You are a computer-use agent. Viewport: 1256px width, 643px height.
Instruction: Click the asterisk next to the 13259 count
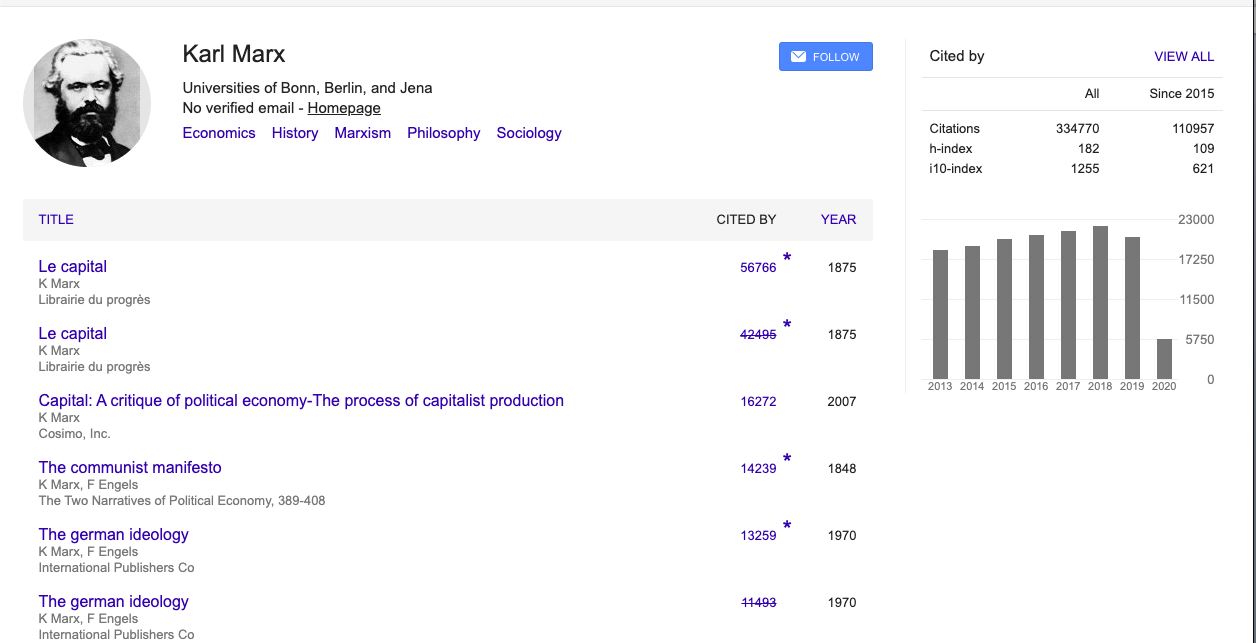click(x=787, y=527)
